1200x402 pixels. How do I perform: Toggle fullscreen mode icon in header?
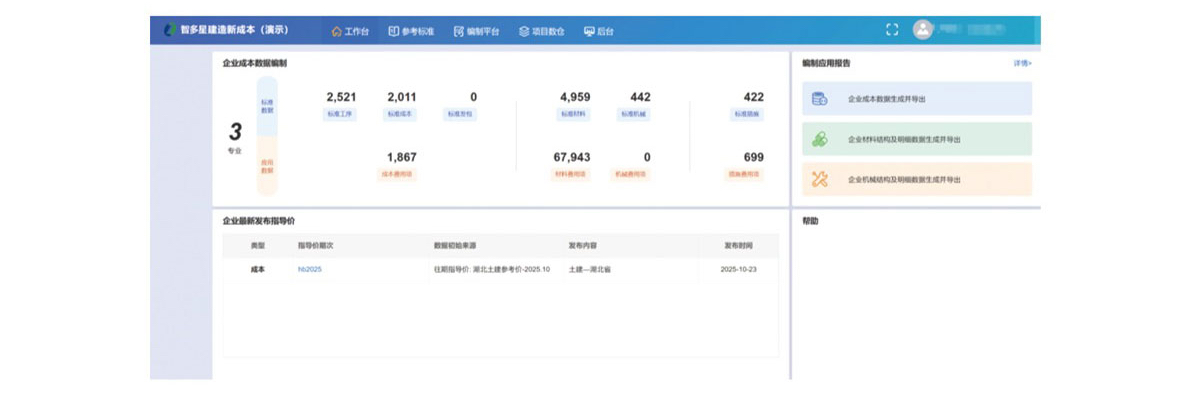[892, 30]
